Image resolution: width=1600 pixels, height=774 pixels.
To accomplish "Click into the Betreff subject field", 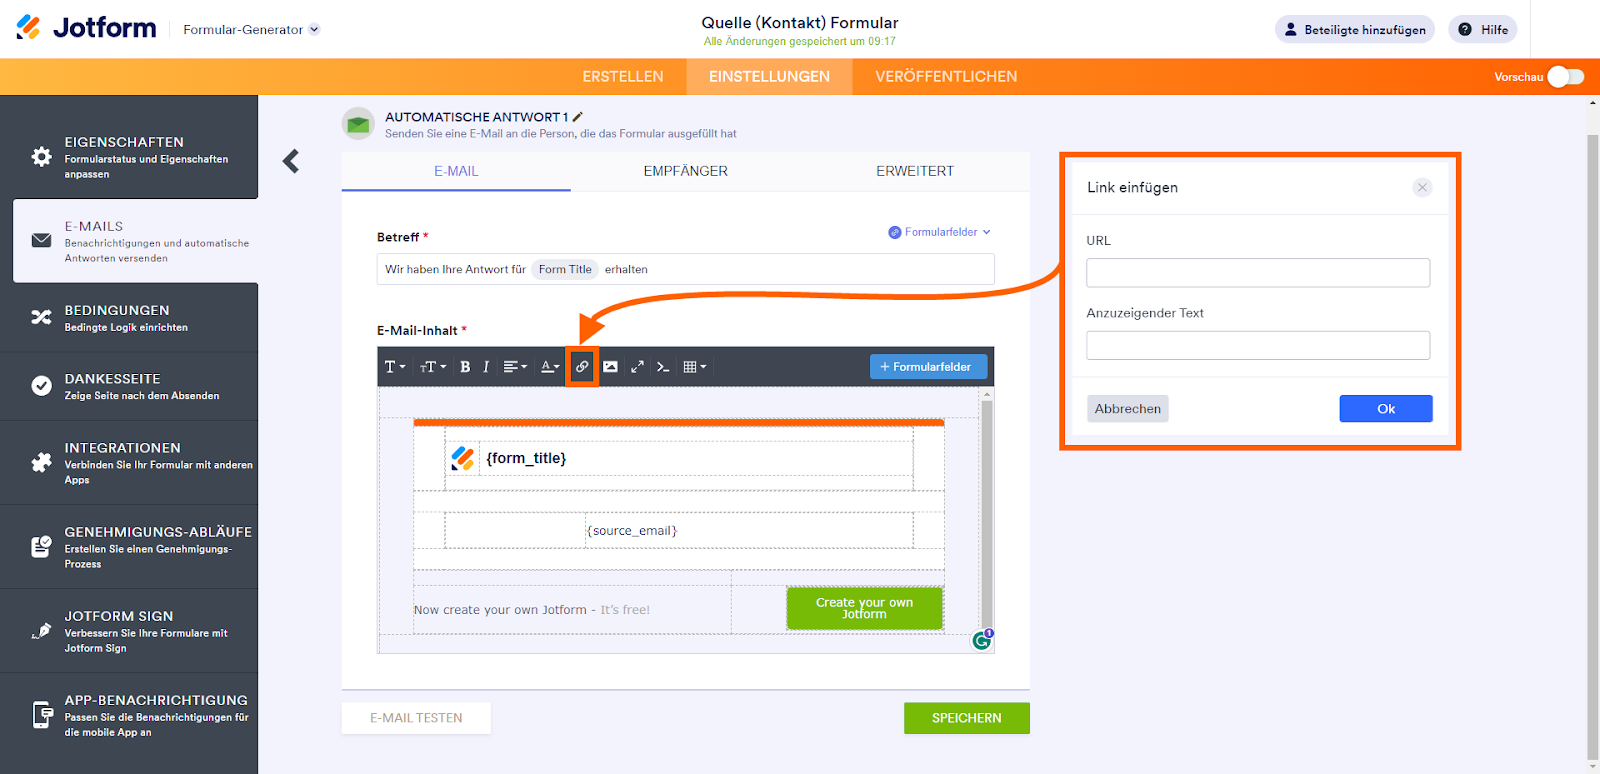I will [x=685, y=269].
